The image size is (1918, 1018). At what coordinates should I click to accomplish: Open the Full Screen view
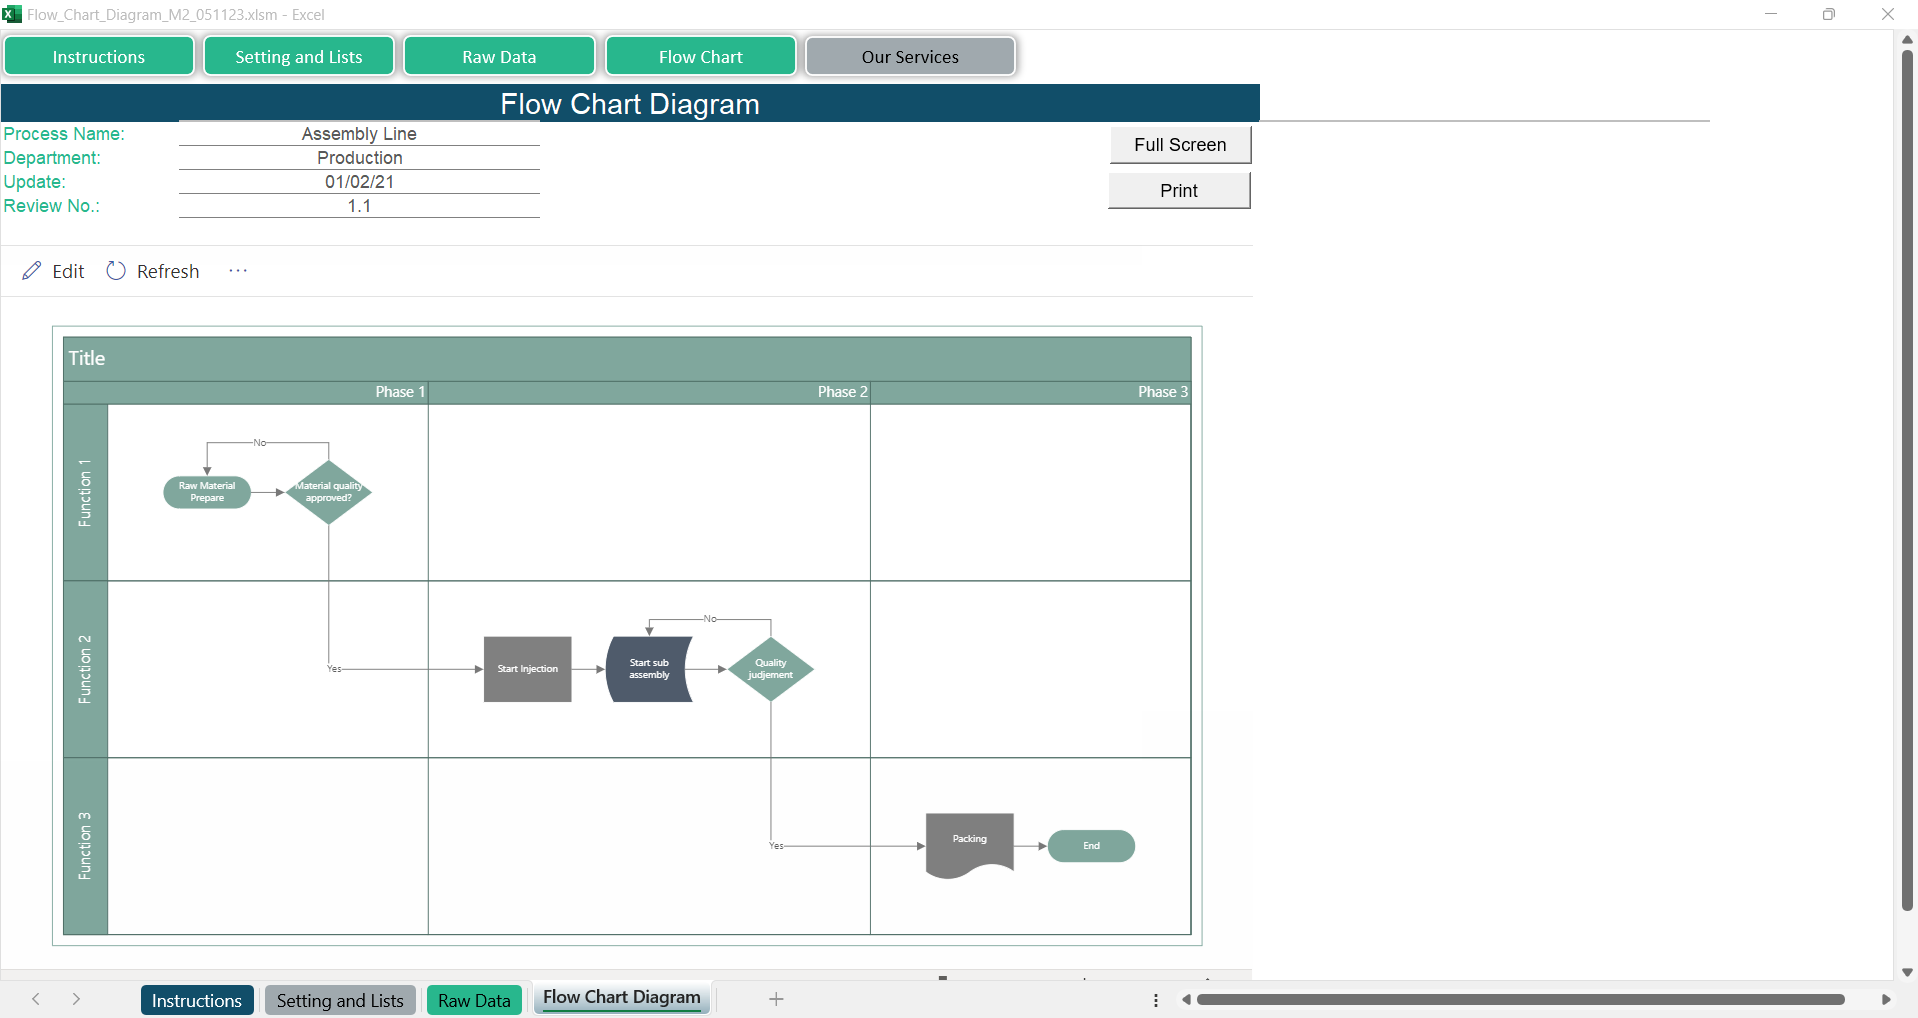tap(1179, 145)
